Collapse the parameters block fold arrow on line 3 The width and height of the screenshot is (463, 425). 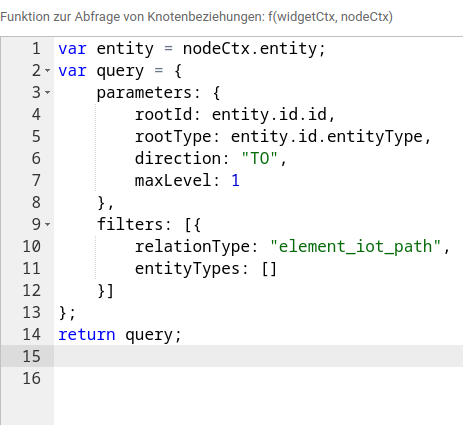(x=47, y=92)
